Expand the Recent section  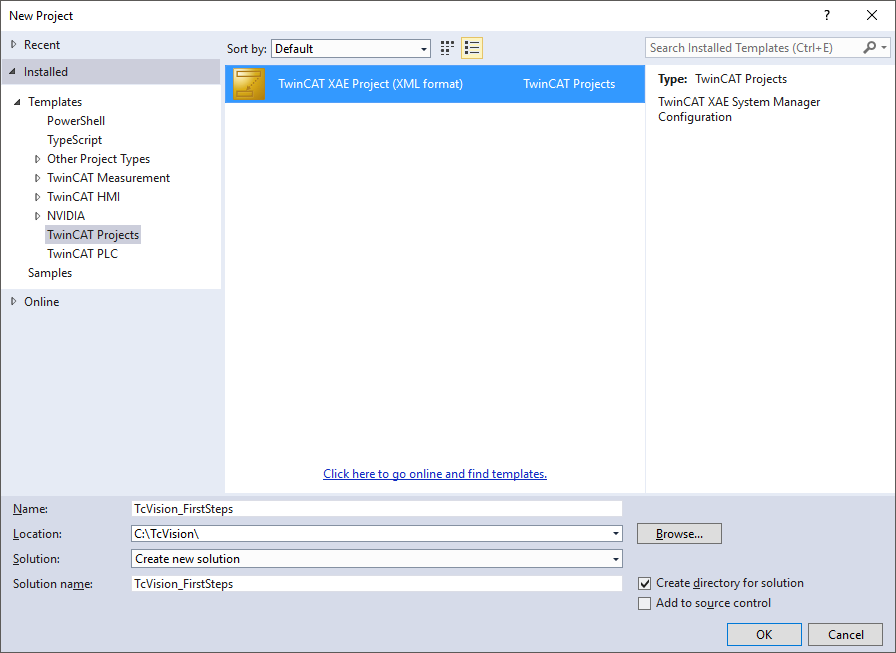pos(14,45)
